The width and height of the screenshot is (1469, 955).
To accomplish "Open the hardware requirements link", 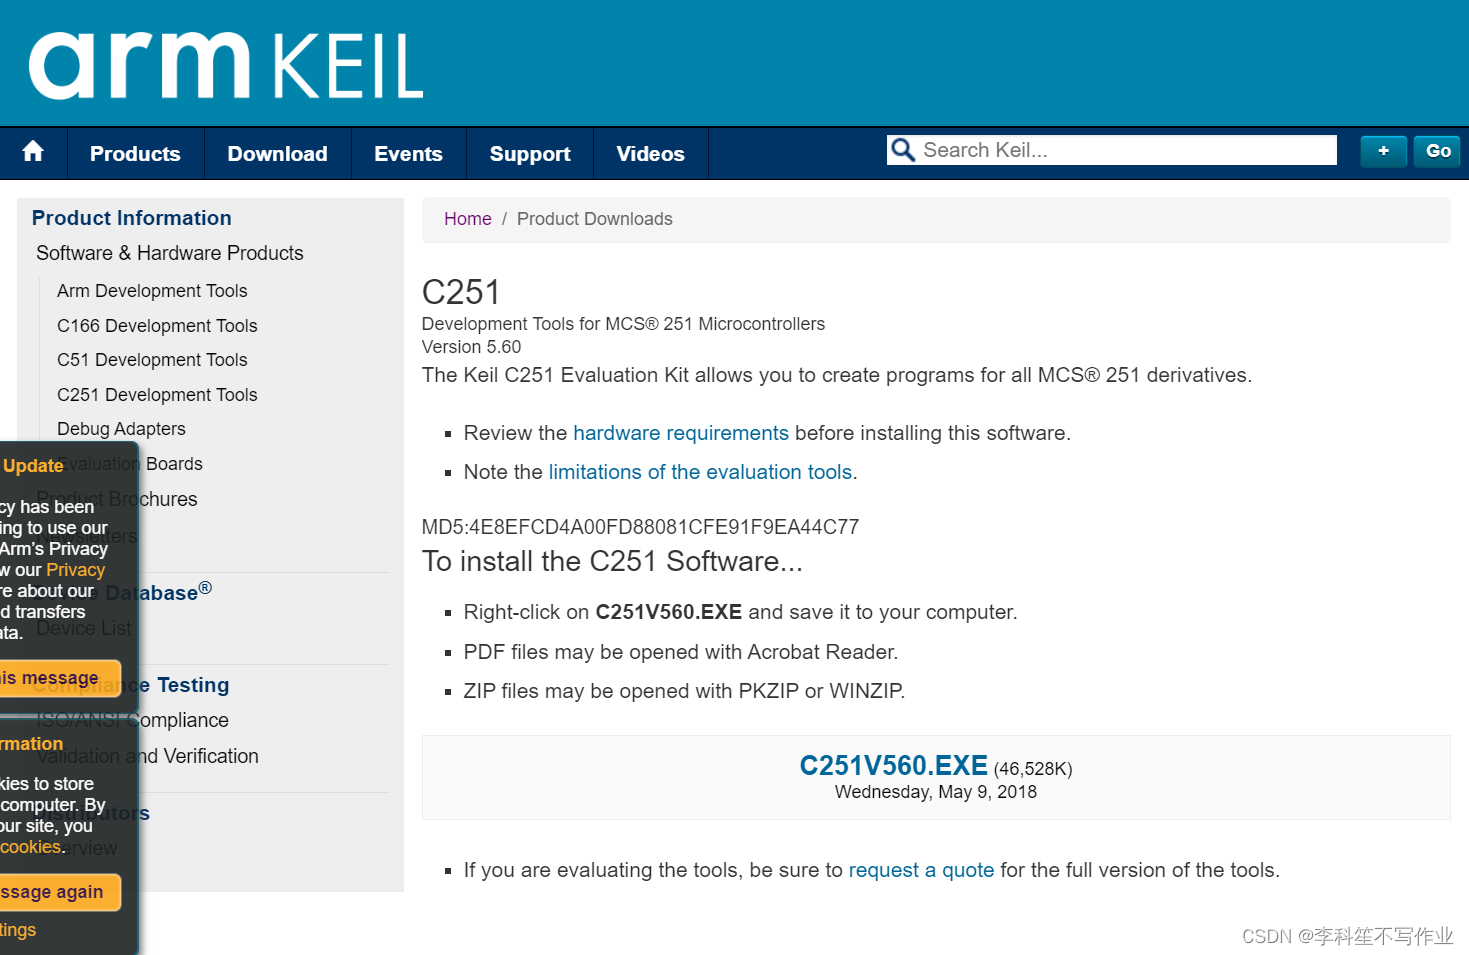I will click(x=680, y=433).
